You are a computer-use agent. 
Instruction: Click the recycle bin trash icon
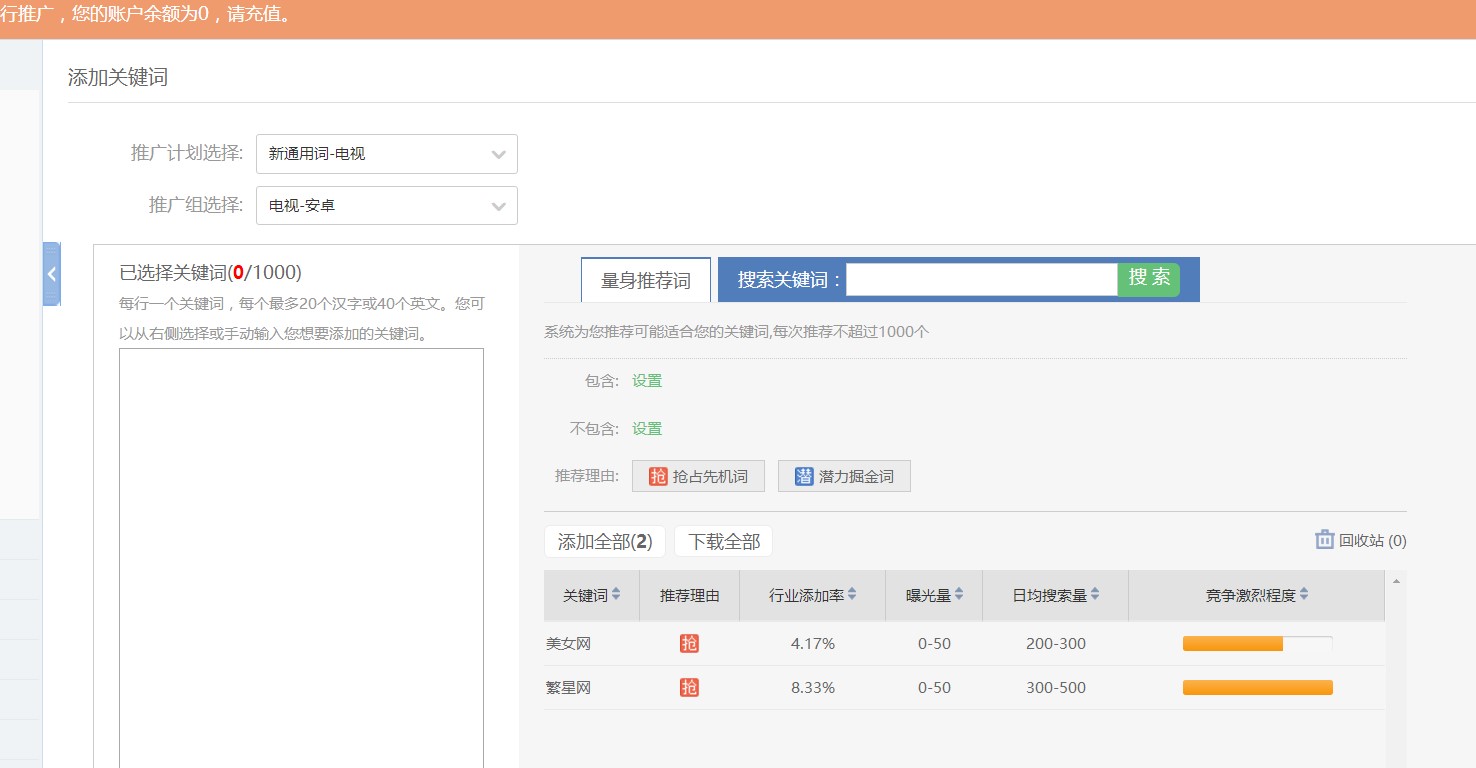click(x=1324, y=540)
